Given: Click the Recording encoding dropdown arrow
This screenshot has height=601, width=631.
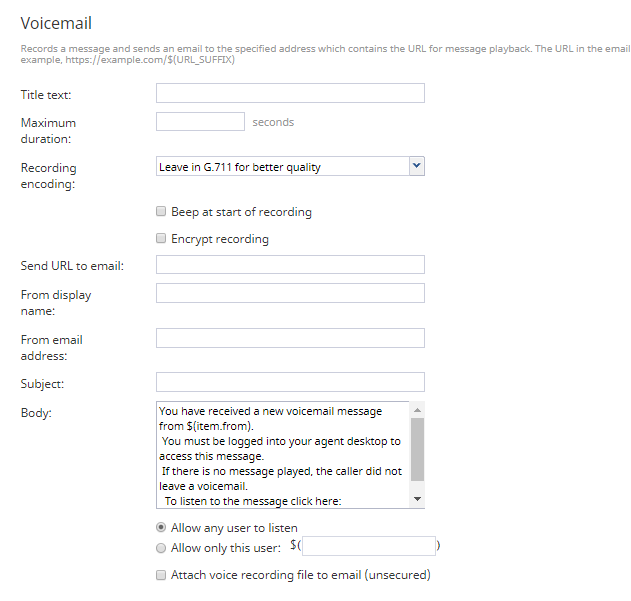Looking at the screenshot, I should point(417,166).
